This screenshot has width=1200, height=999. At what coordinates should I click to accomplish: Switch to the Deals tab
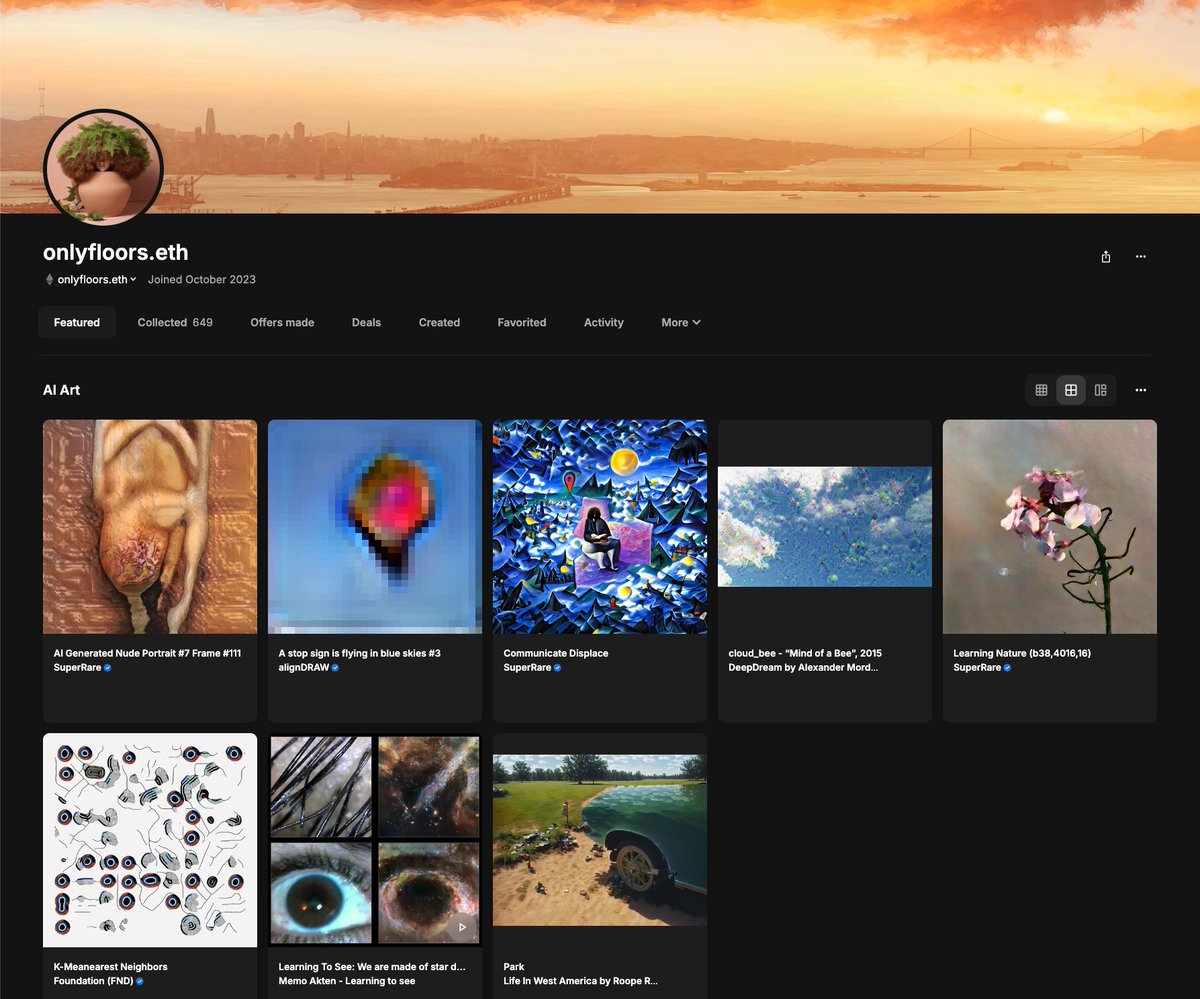[x=366, y=323]
